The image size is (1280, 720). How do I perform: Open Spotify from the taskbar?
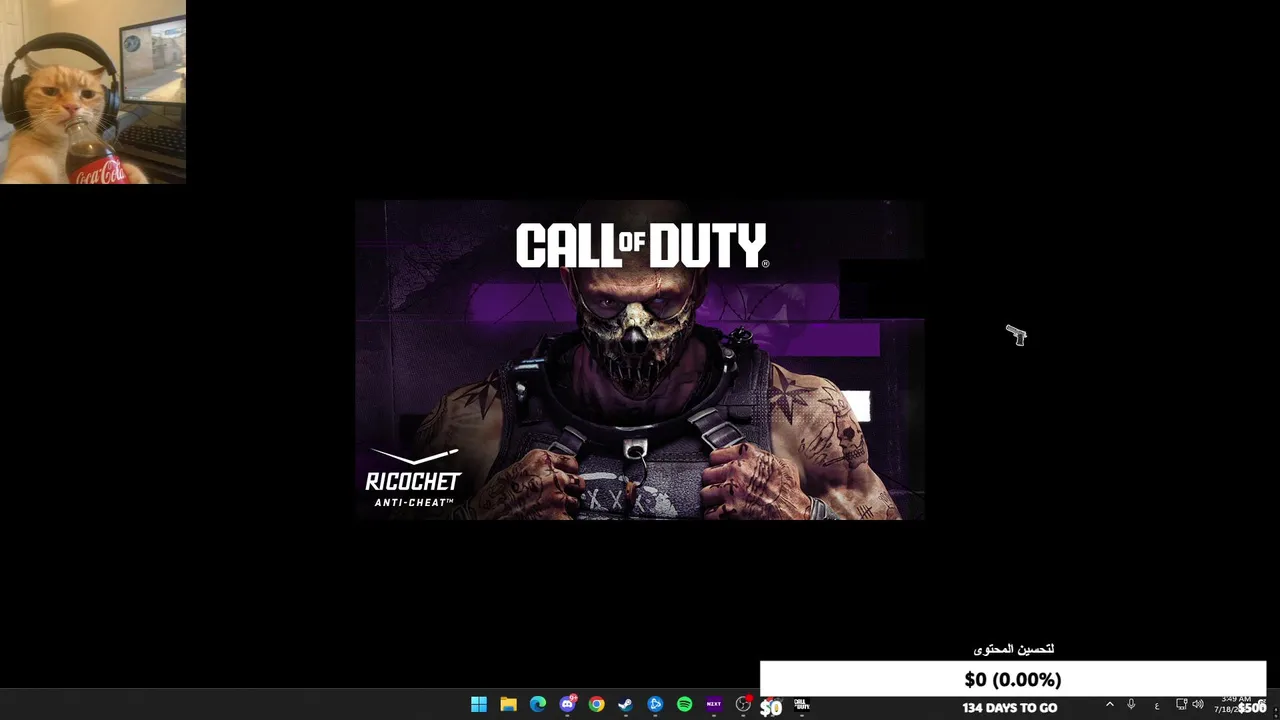pos(684,704)
